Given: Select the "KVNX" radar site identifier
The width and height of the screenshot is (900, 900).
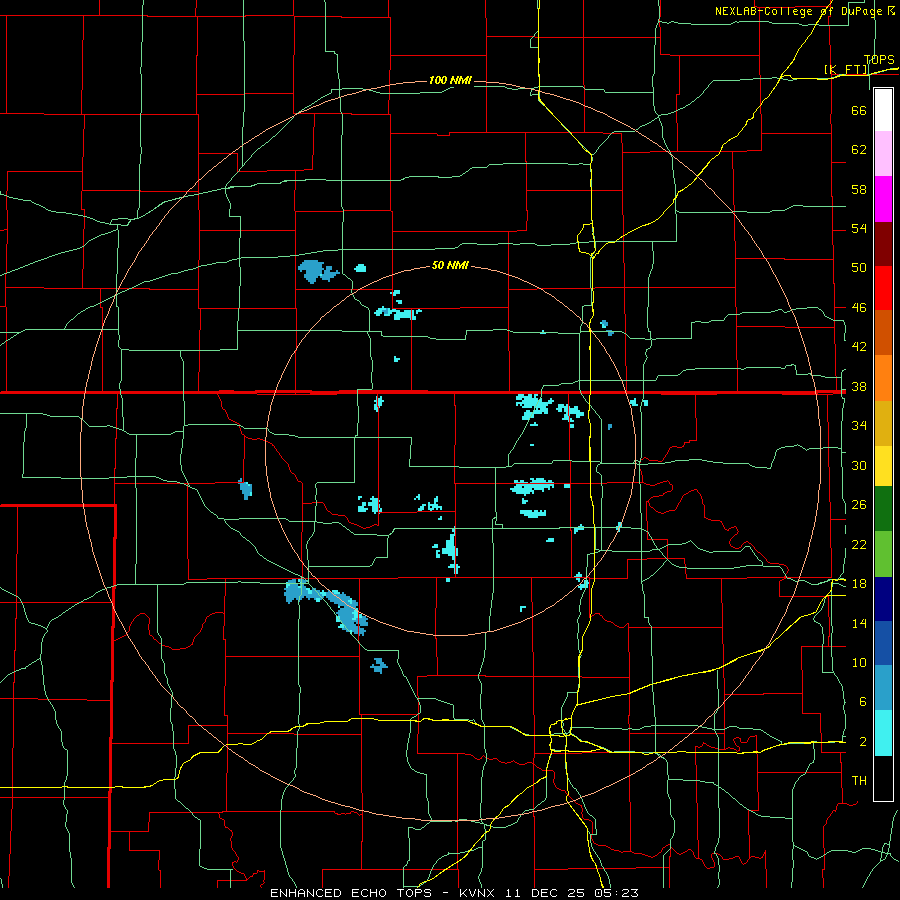Looking at the screenshot, I should tap(479, 893).
